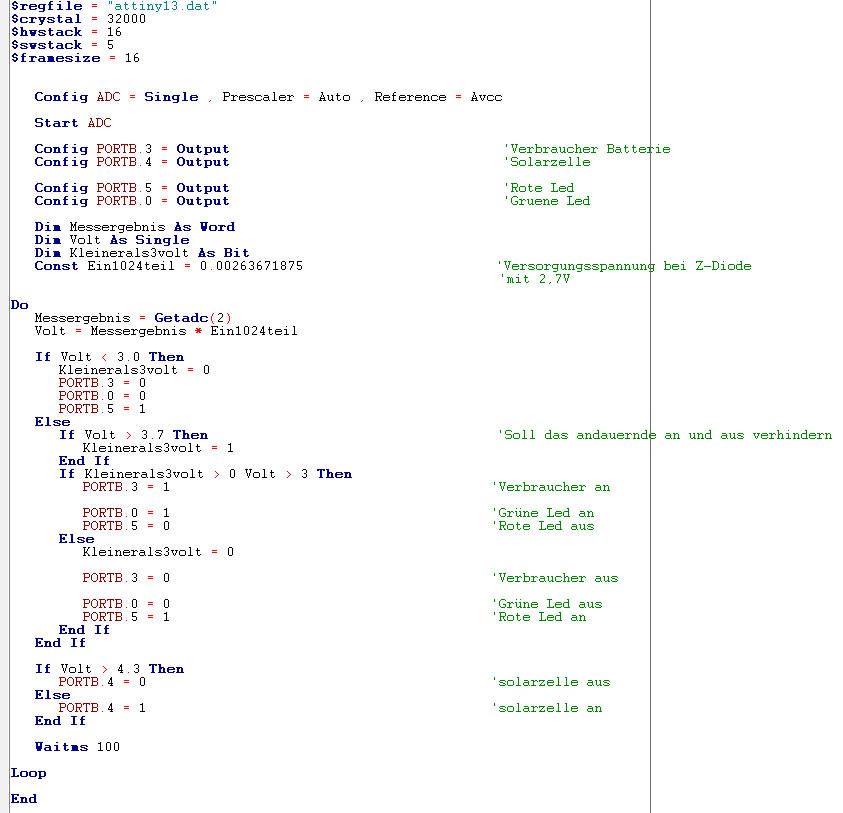Click the $hwstack = 16 line
The width and height of the screenshot is (843, 813).
tap(66, 32)
